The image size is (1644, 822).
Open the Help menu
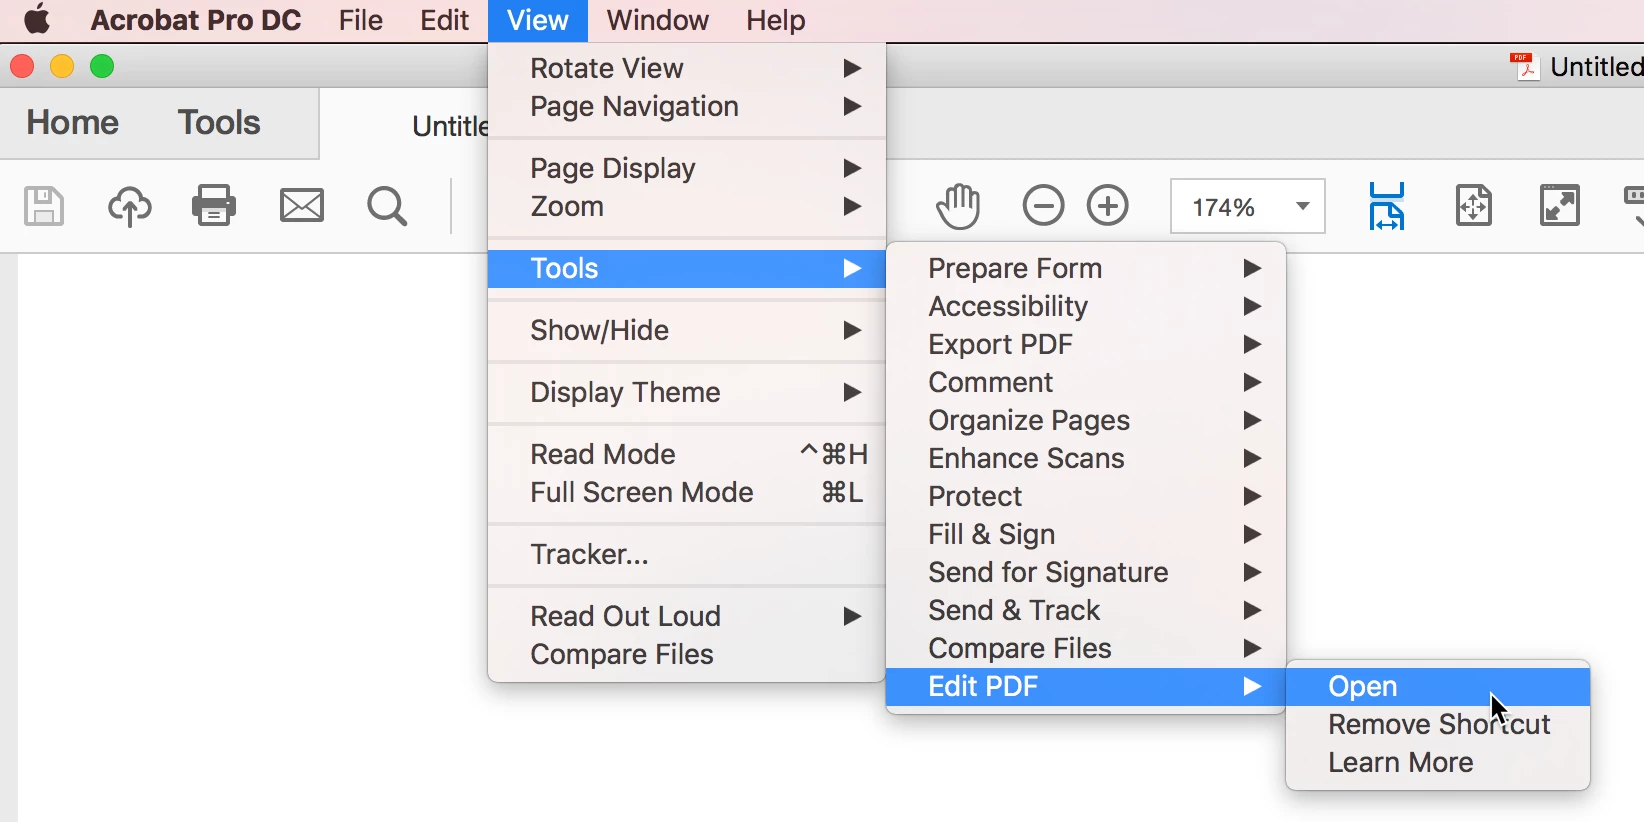coord(776,20)
